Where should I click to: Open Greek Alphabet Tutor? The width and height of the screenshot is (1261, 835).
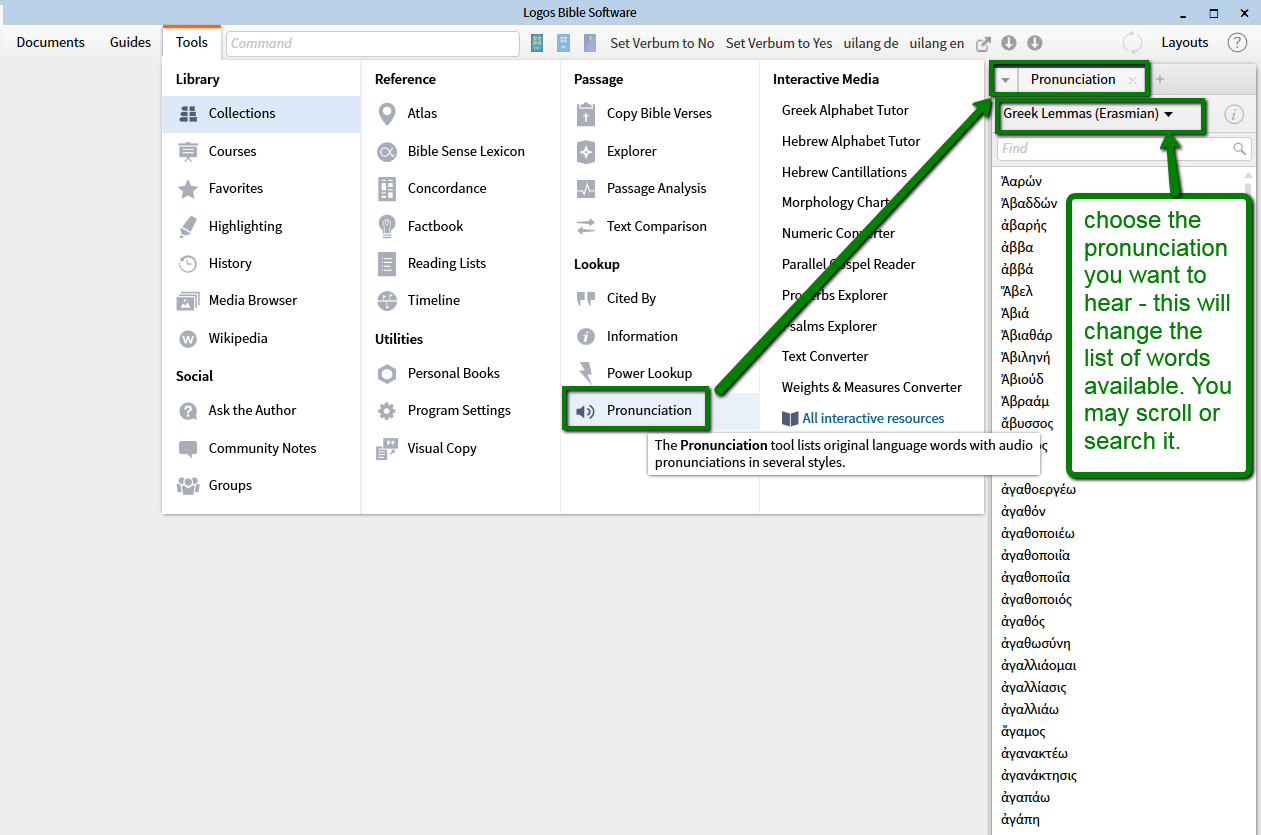845,110
